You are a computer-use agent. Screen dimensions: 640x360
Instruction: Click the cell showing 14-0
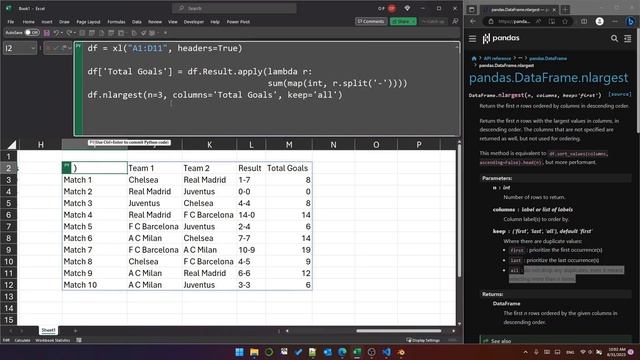251,215
